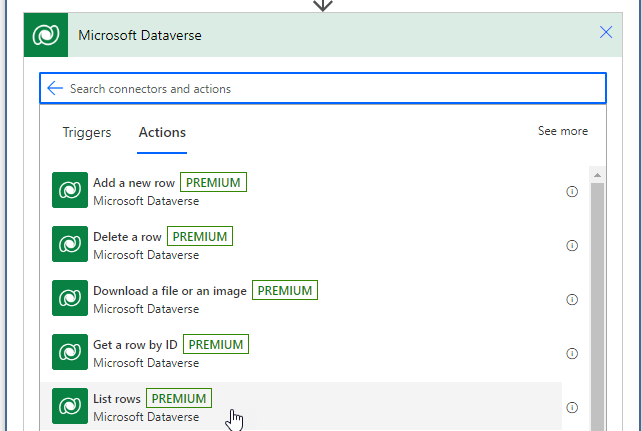Select the Actions tab
This screenshot has width=642, height=431.
tap(162, 132)
